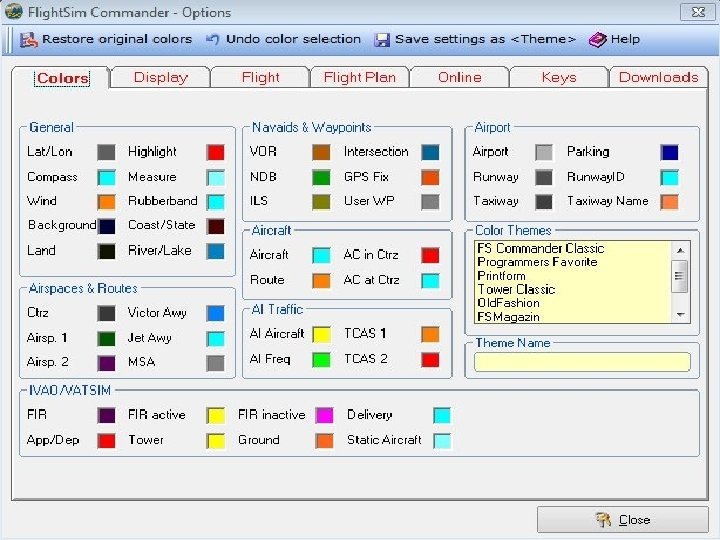Pick the User WP gray swatch
The height and width of the screenshot is (540, 720).
point(430,202)
